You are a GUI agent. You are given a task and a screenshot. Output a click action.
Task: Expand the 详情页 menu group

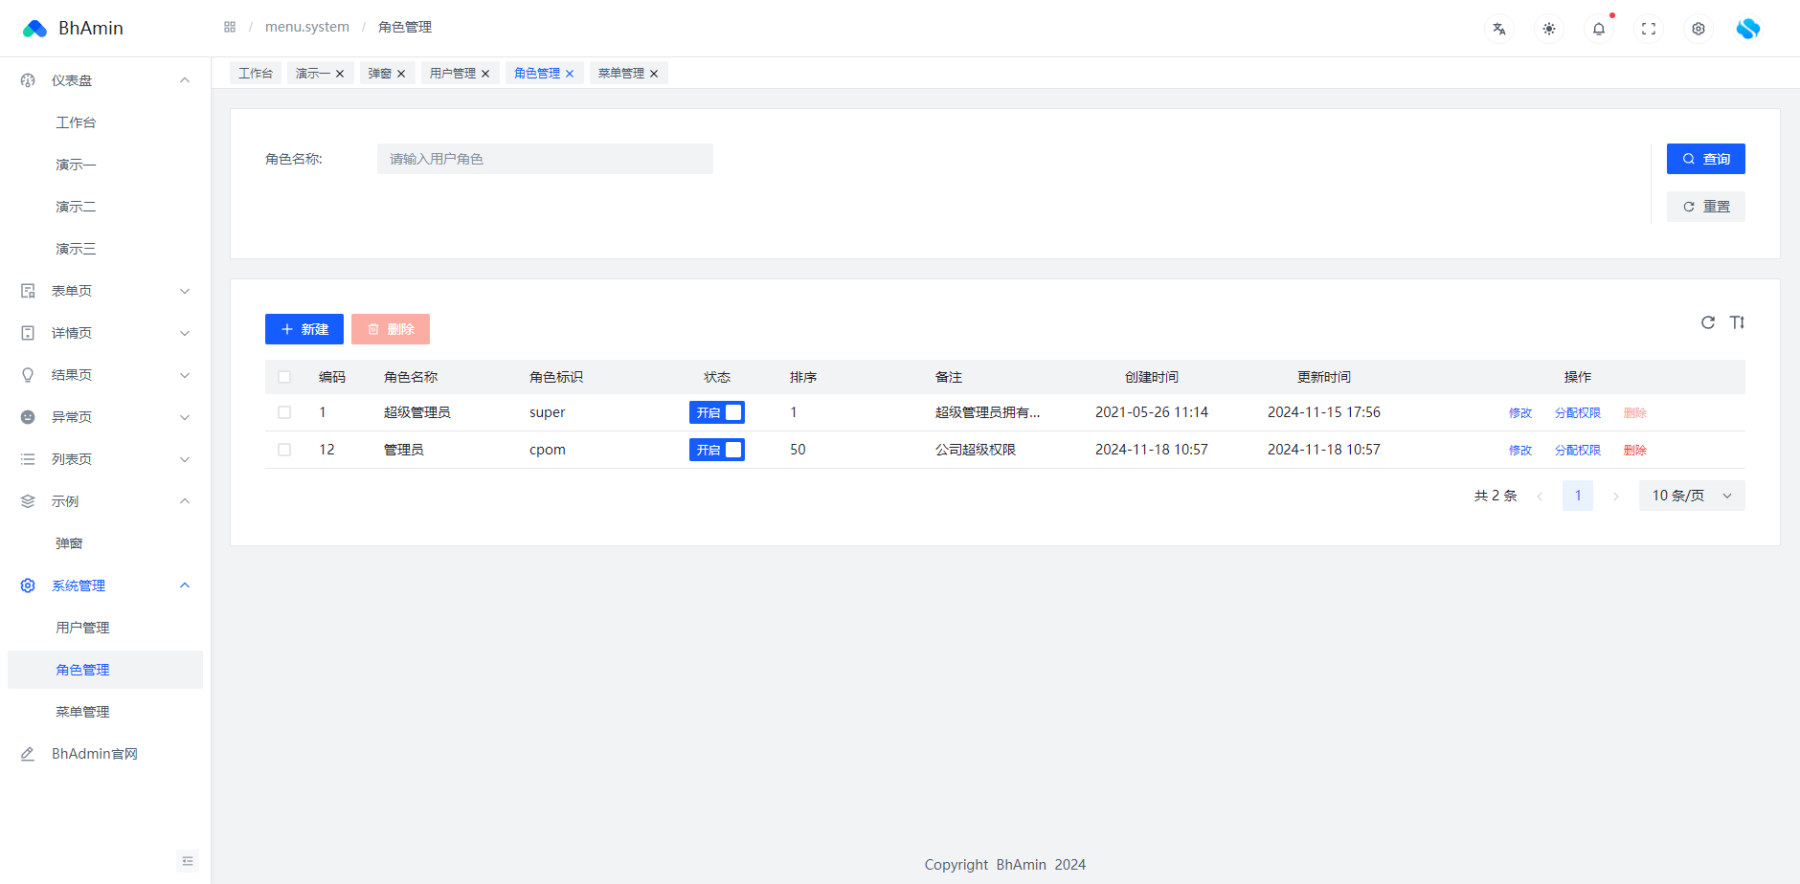(x=185, y=333)
